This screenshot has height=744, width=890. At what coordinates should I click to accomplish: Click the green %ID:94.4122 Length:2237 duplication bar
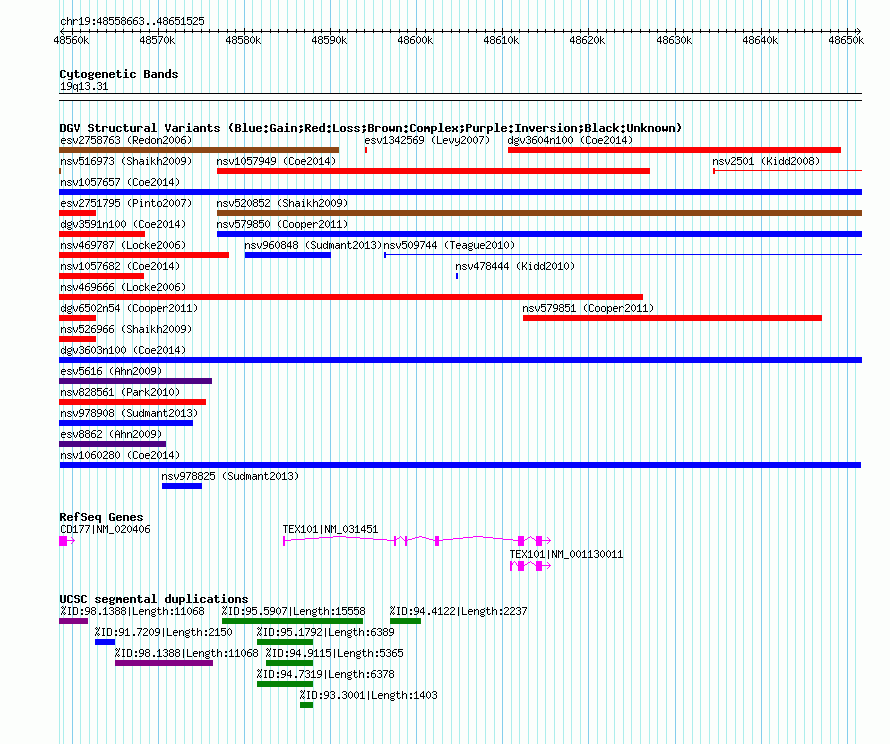[406, 621]
